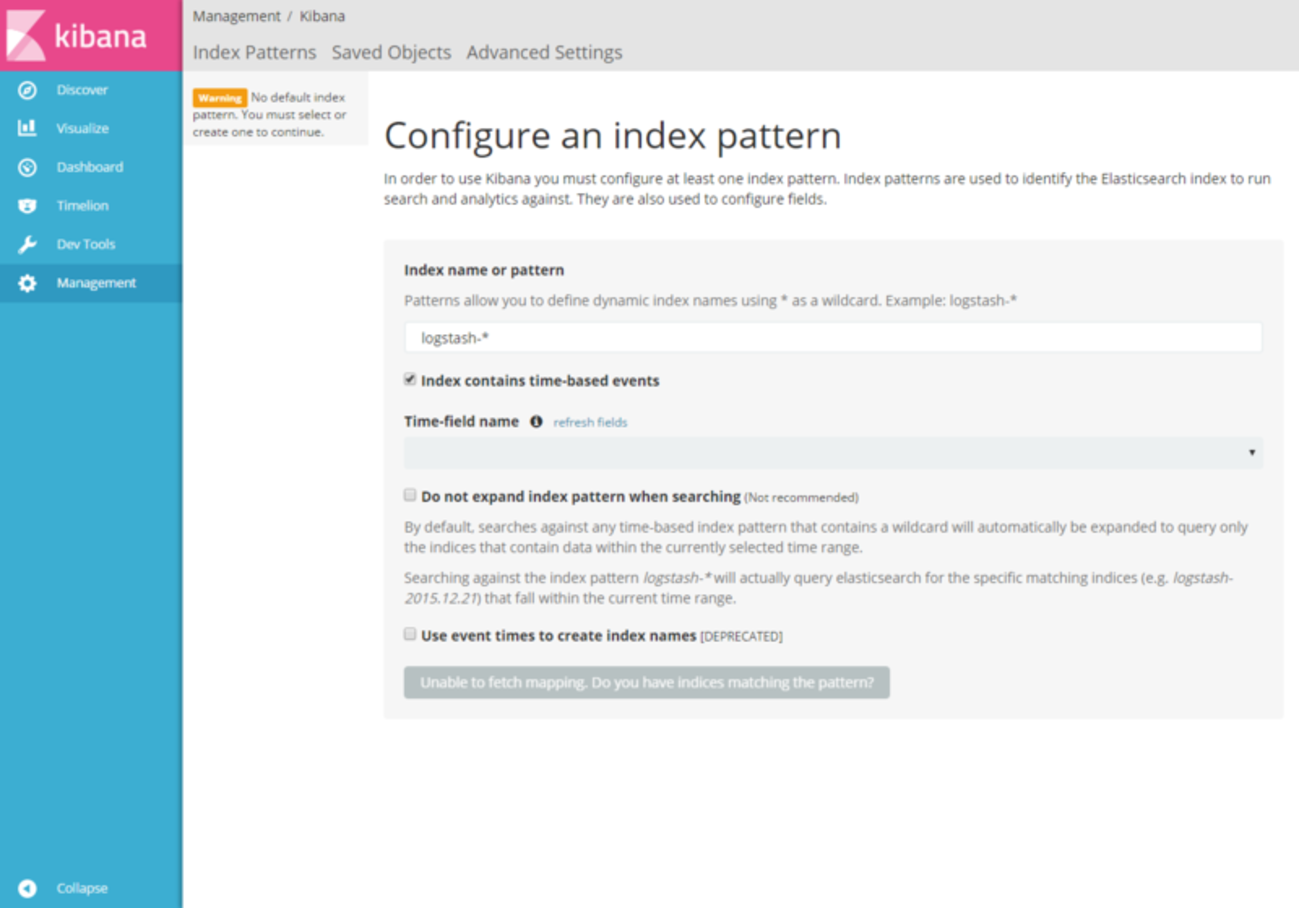Open Dashboard via the gauge icon
Screen dimensions: 1299x908
[27, 167]
